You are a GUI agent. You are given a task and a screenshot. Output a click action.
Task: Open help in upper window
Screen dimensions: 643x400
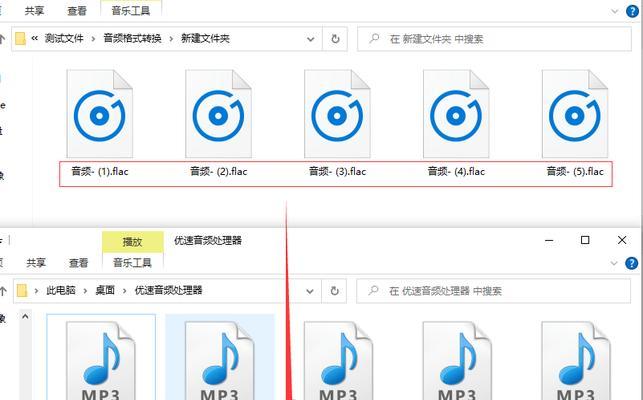(x=632, y=11)
